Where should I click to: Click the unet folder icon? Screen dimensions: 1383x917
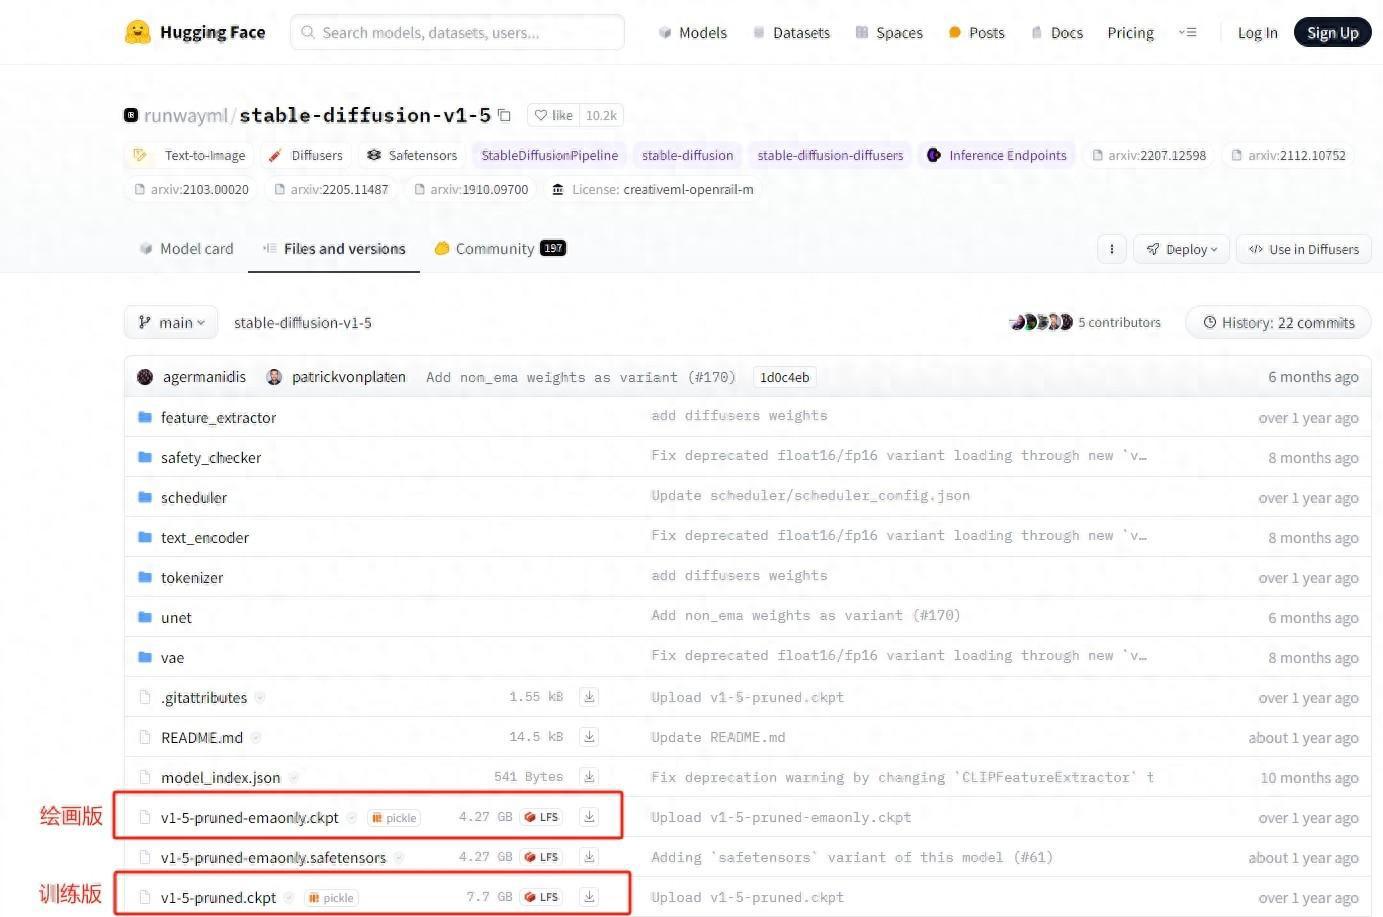coord(145,617)
